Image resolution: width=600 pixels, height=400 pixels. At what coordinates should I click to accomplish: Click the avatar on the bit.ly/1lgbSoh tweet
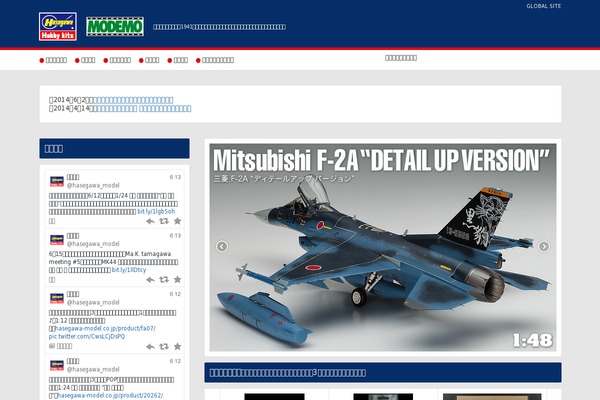[57, 181]
